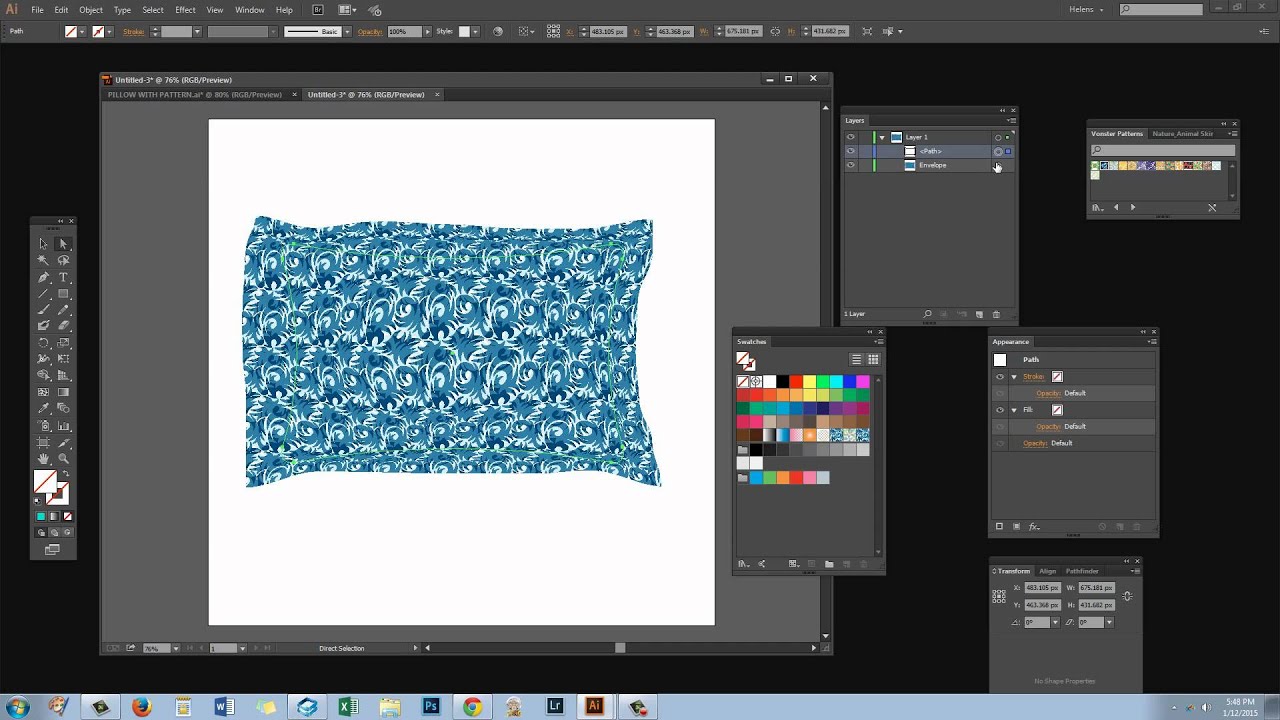Viewport: 1280px width, 720px height.
Task: Switch Swatches panel to list view
Action: (x=856, y=359)
